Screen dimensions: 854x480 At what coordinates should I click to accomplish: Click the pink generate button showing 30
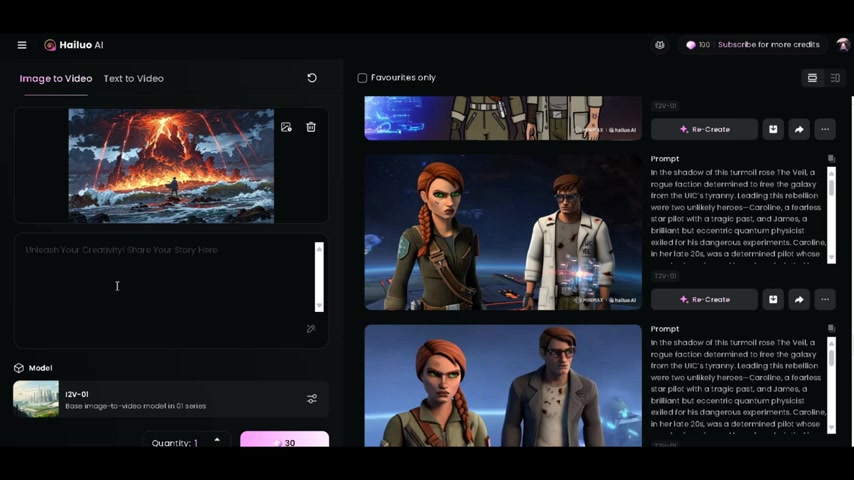(284, 439)
